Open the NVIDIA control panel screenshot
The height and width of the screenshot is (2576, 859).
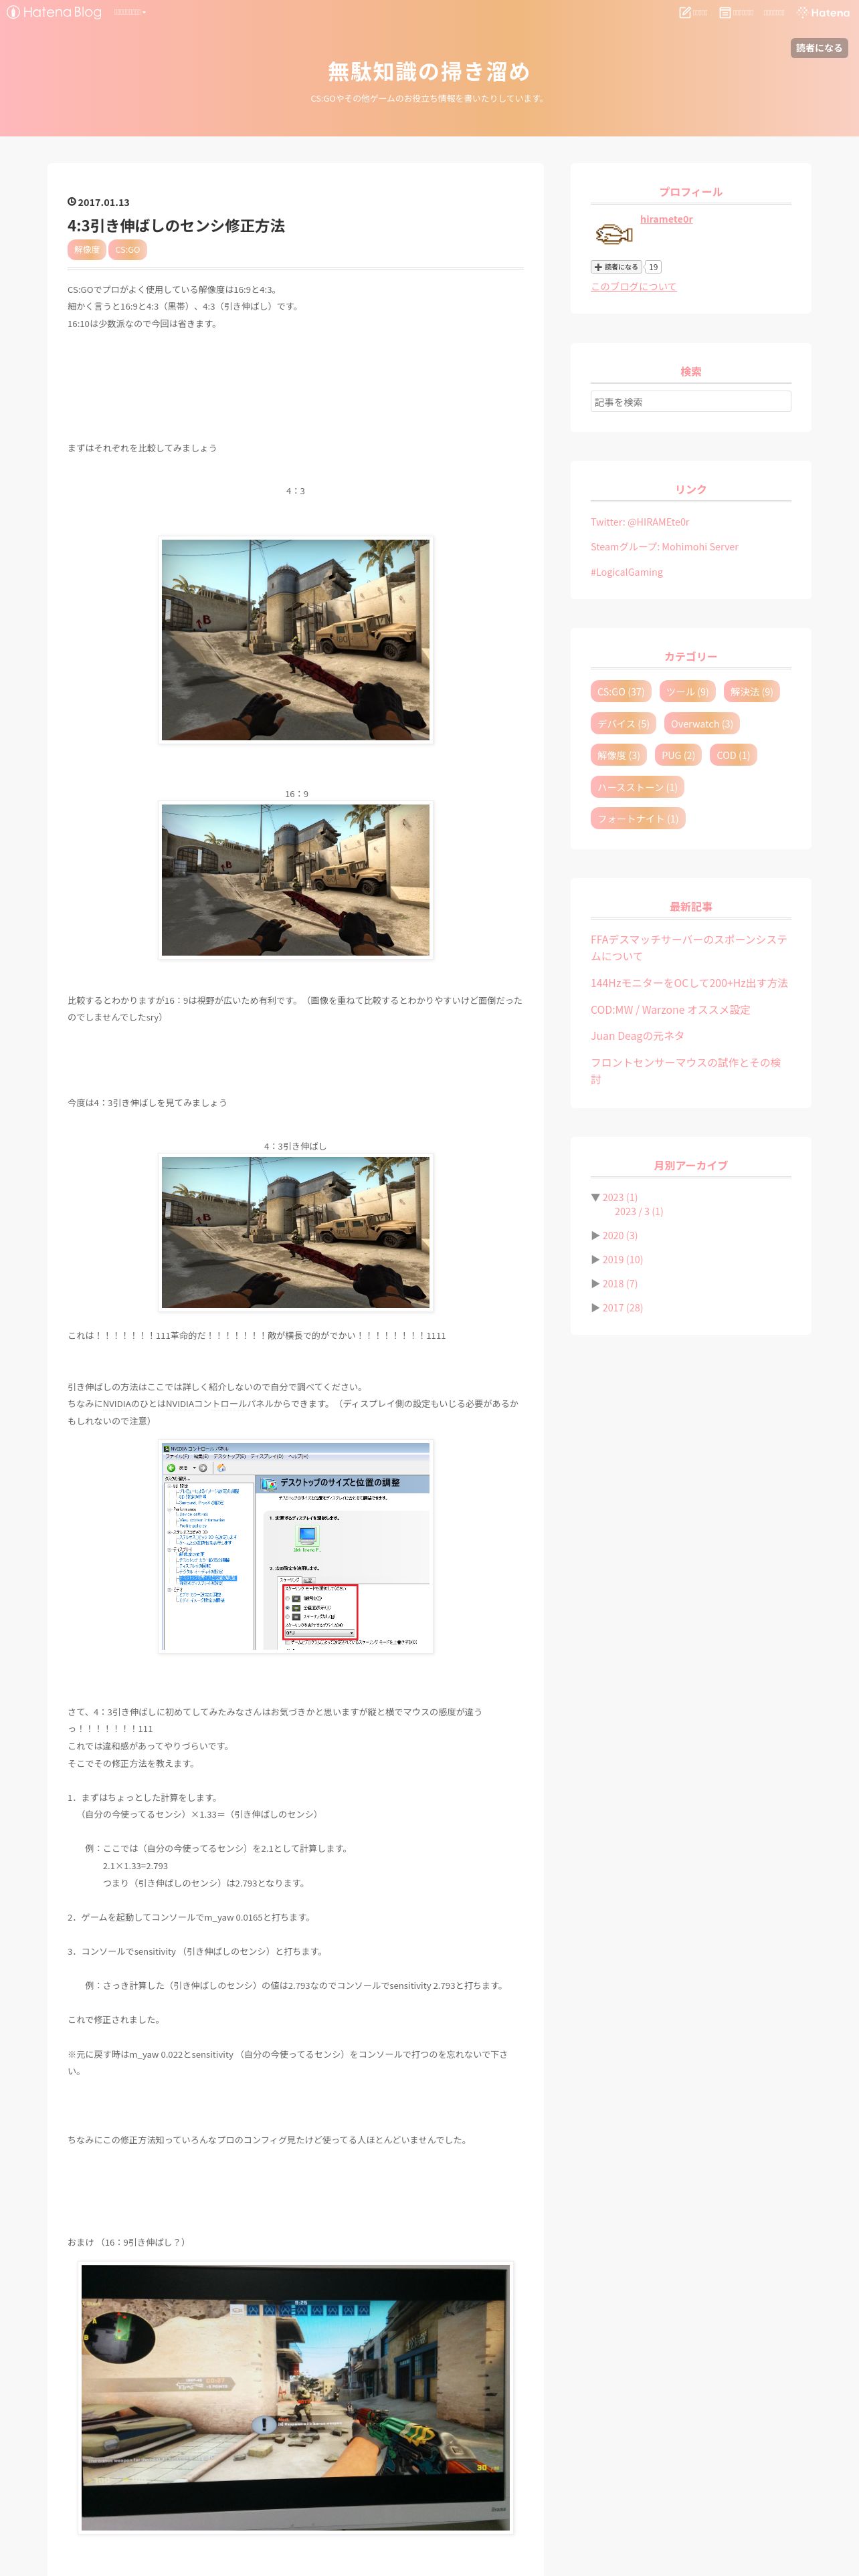(x=296, y=1546)
